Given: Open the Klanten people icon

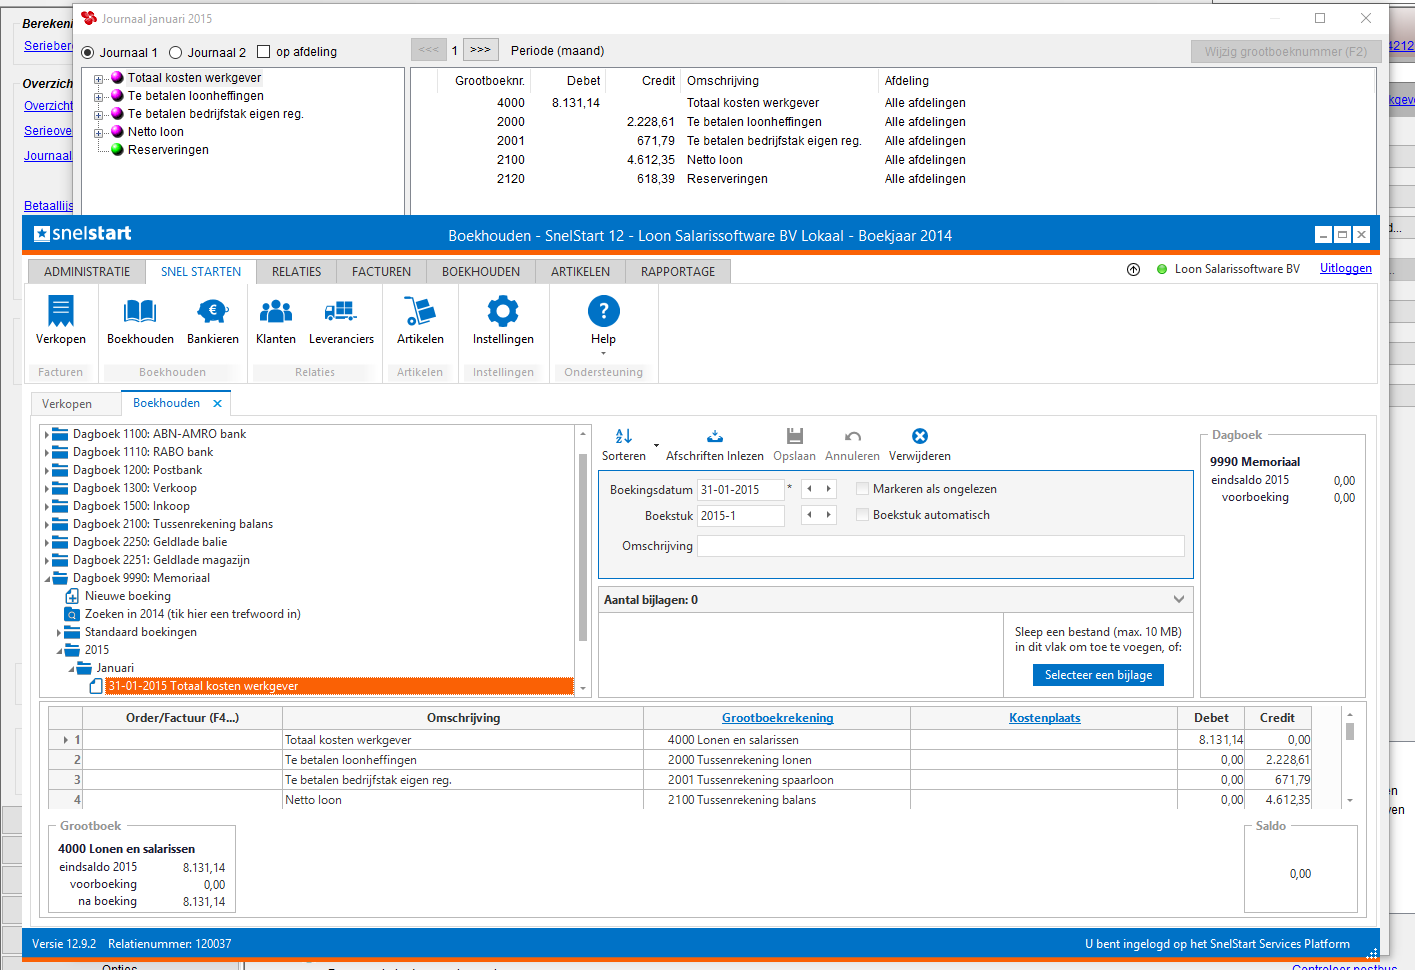Looking at the screenshot, I should coord(276,311).
